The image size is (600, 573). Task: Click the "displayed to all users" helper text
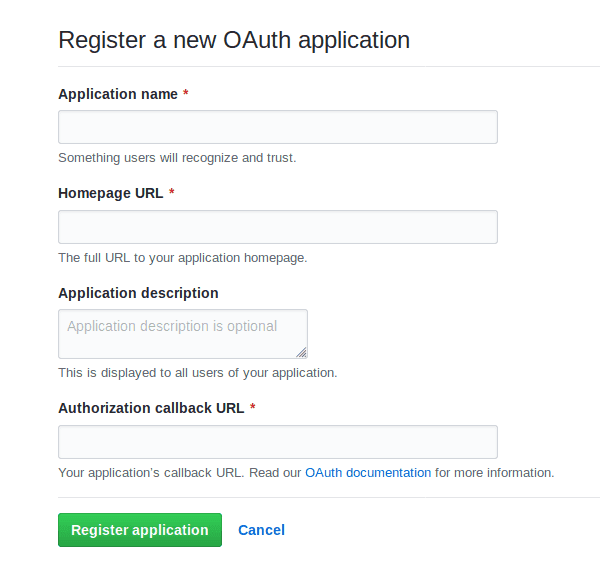(197, 373)
